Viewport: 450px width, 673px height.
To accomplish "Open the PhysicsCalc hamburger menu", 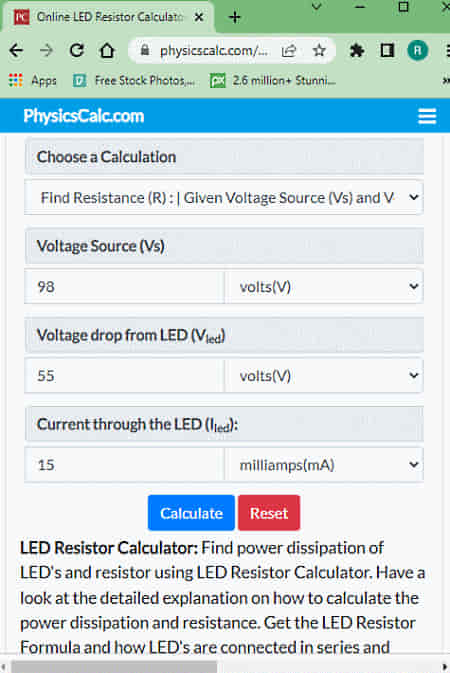I will tap(427, 116).
